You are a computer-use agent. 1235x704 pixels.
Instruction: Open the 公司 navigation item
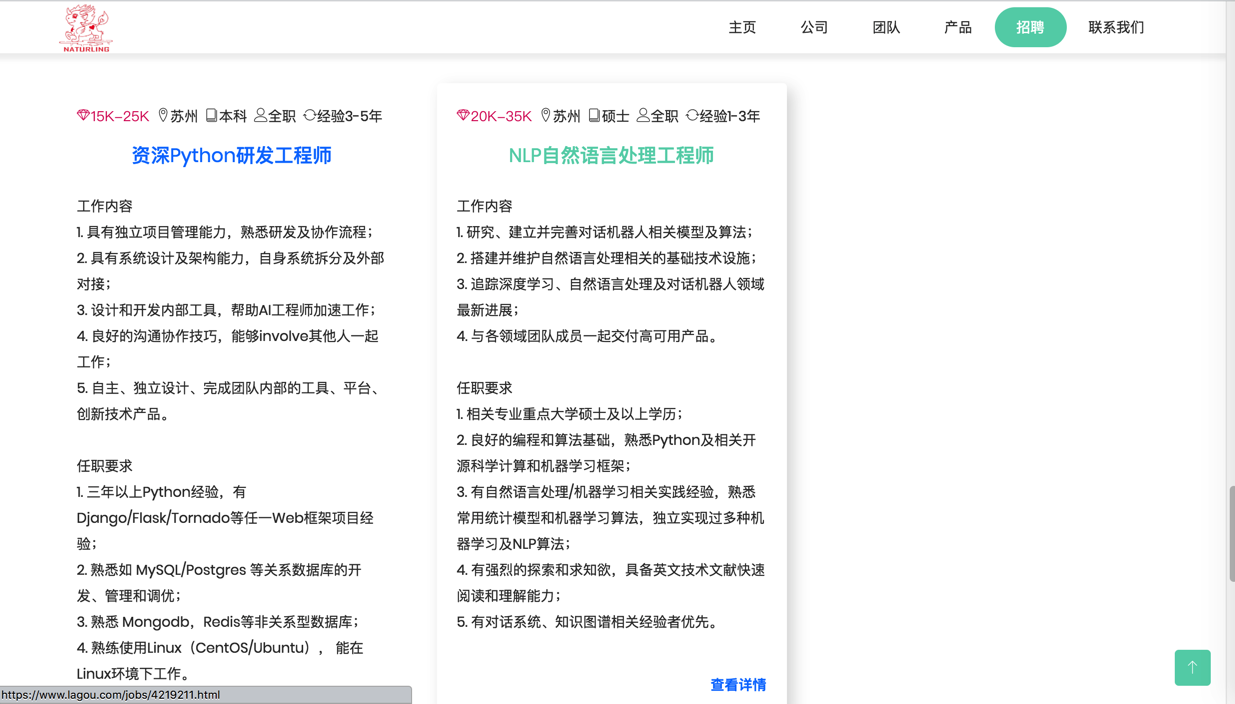(x=814, y=27)
